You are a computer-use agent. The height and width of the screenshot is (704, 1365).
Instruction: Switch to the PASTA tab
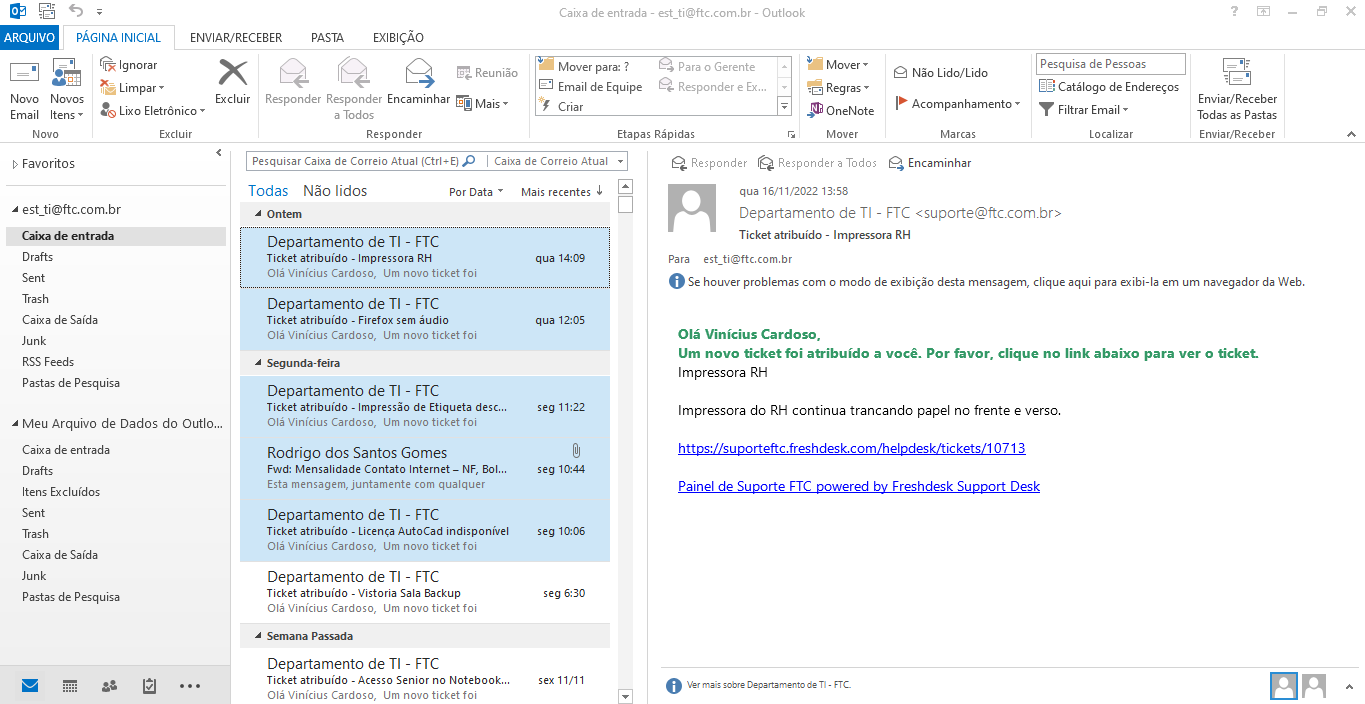point(327,38)
